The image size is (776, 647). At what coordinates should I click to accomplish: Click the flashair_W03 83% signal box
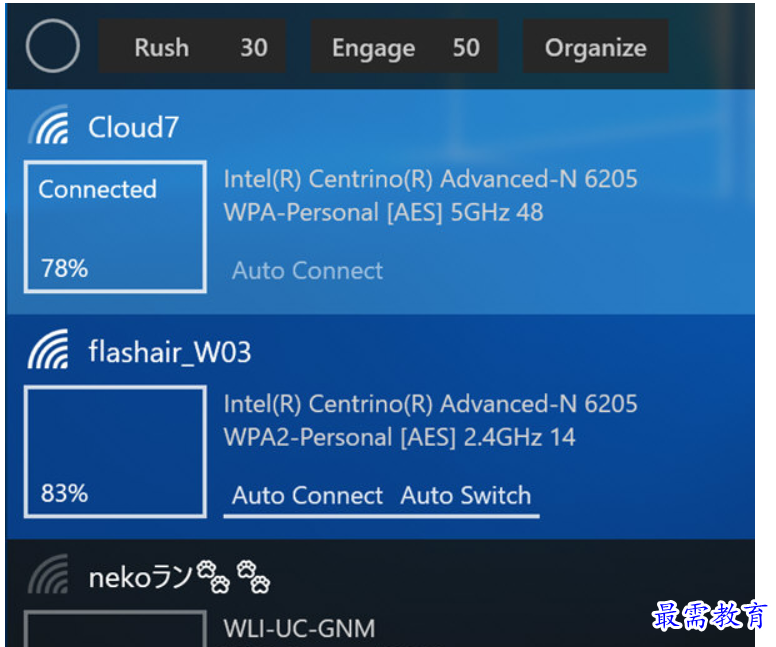115,452
